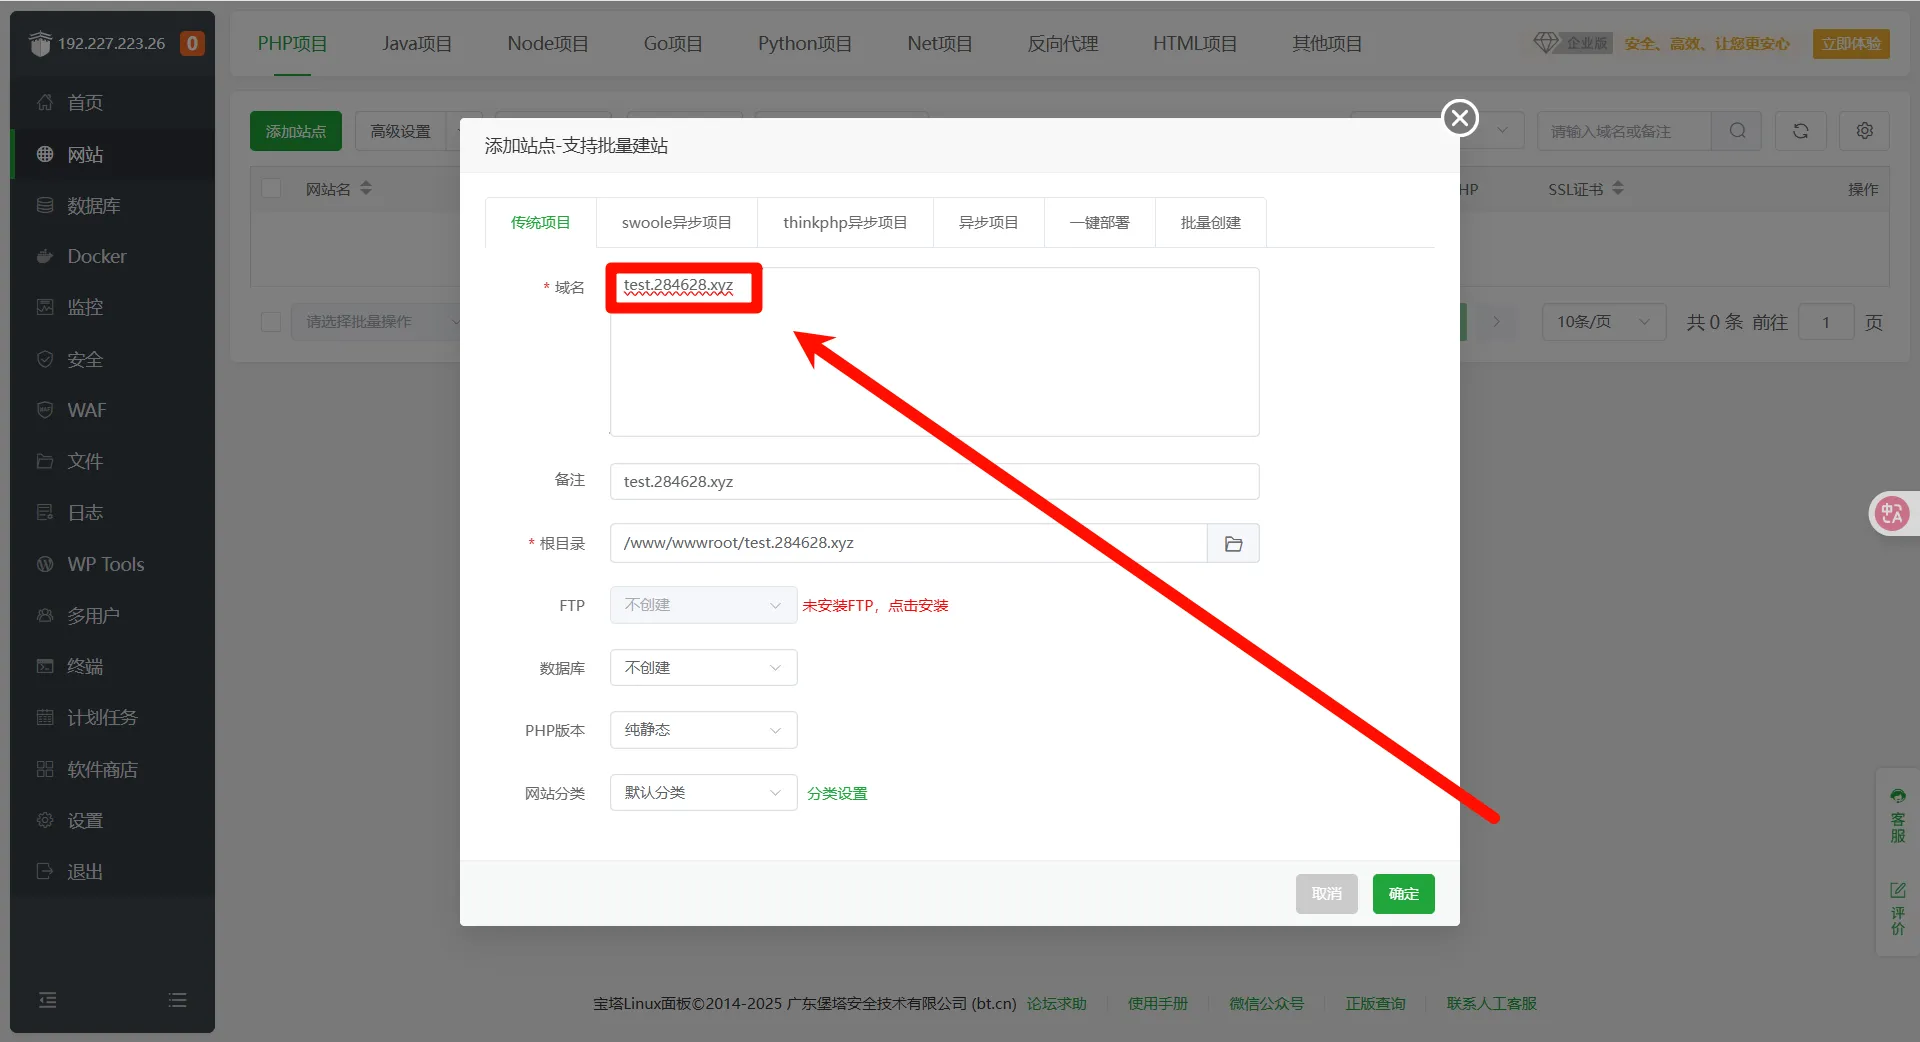This screenshot has width=1920, height=1042.
Task: Close the add site dialog with X
Action: pyautogui.click(x=1459, y=118)
